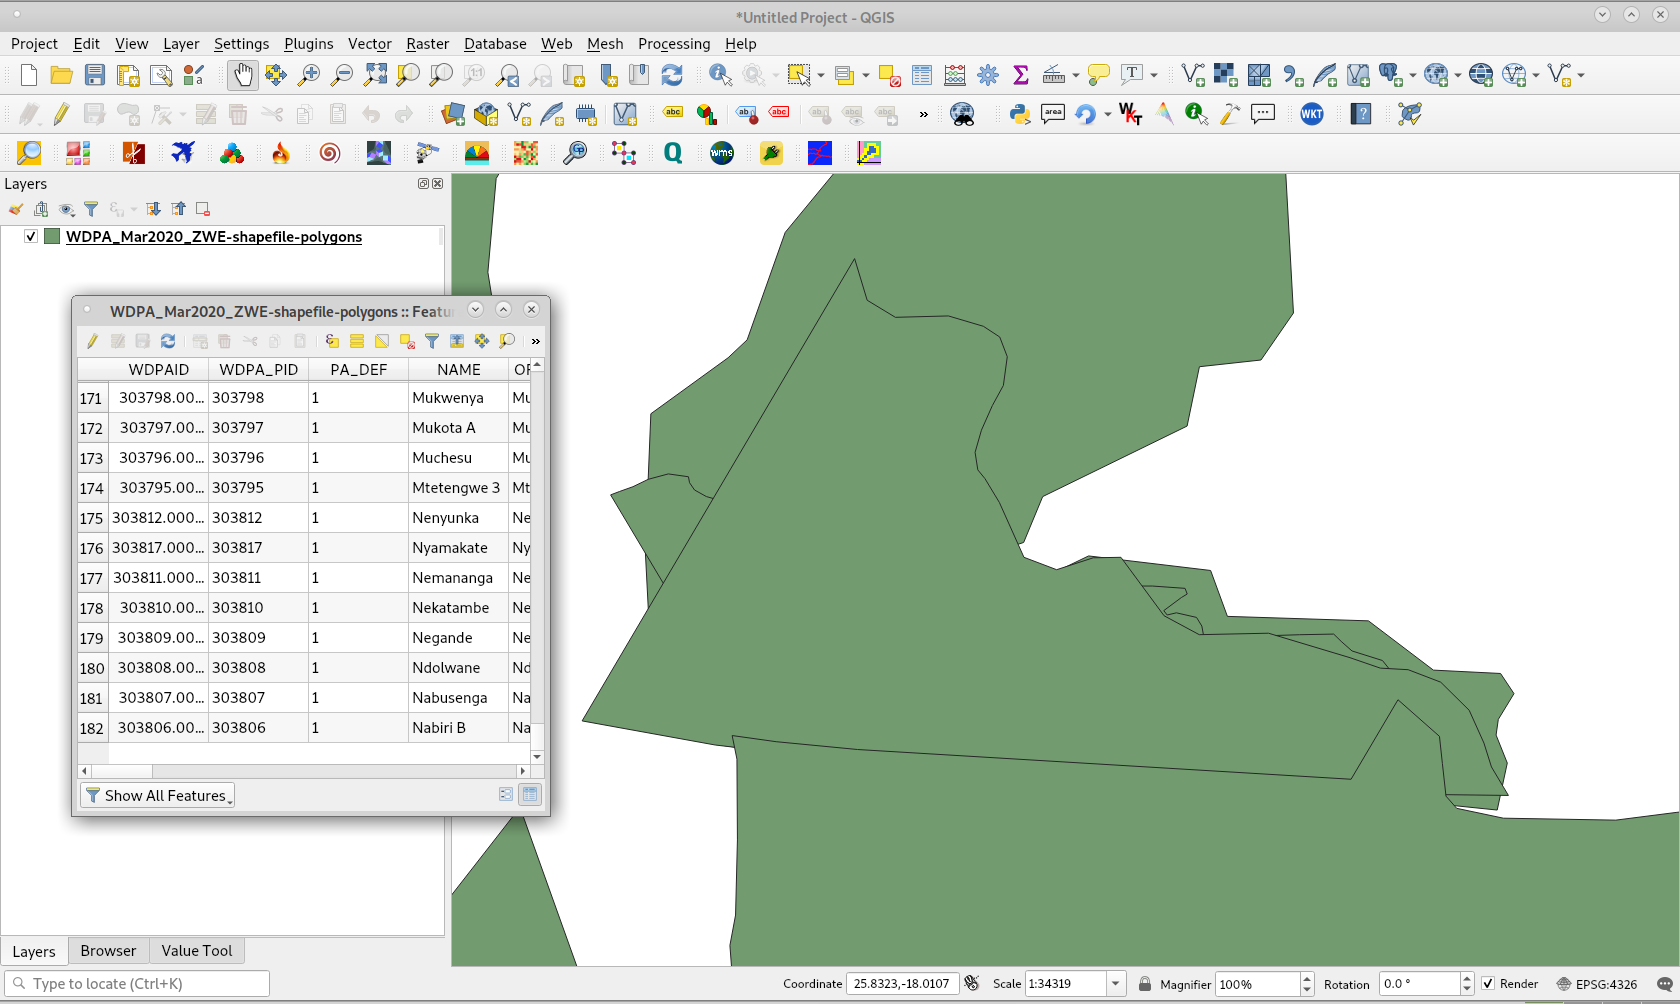Open the Python Console icon
This screenshot has height=1004, width=1680.
(x=1020, y=114)
